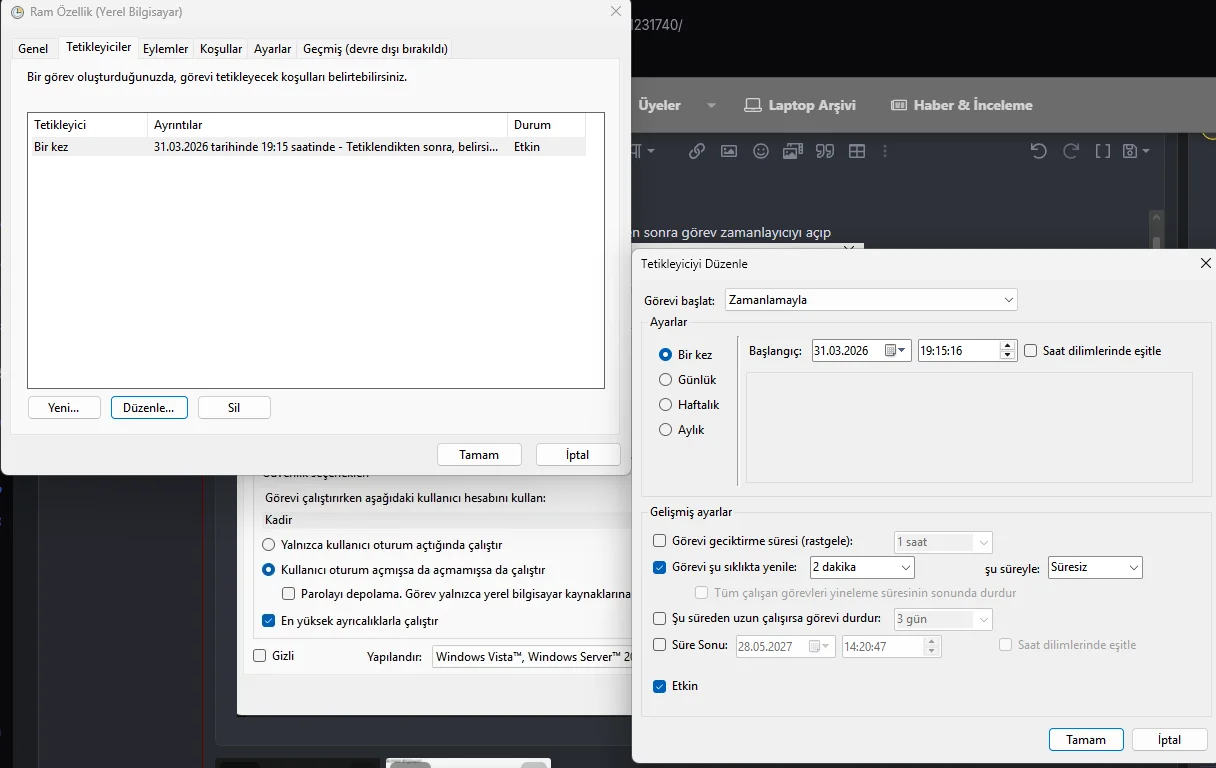Click Tamam in Ram Özellik window
The width and height of the screenshot is (1216, 768).
click(x=479, y=454)
